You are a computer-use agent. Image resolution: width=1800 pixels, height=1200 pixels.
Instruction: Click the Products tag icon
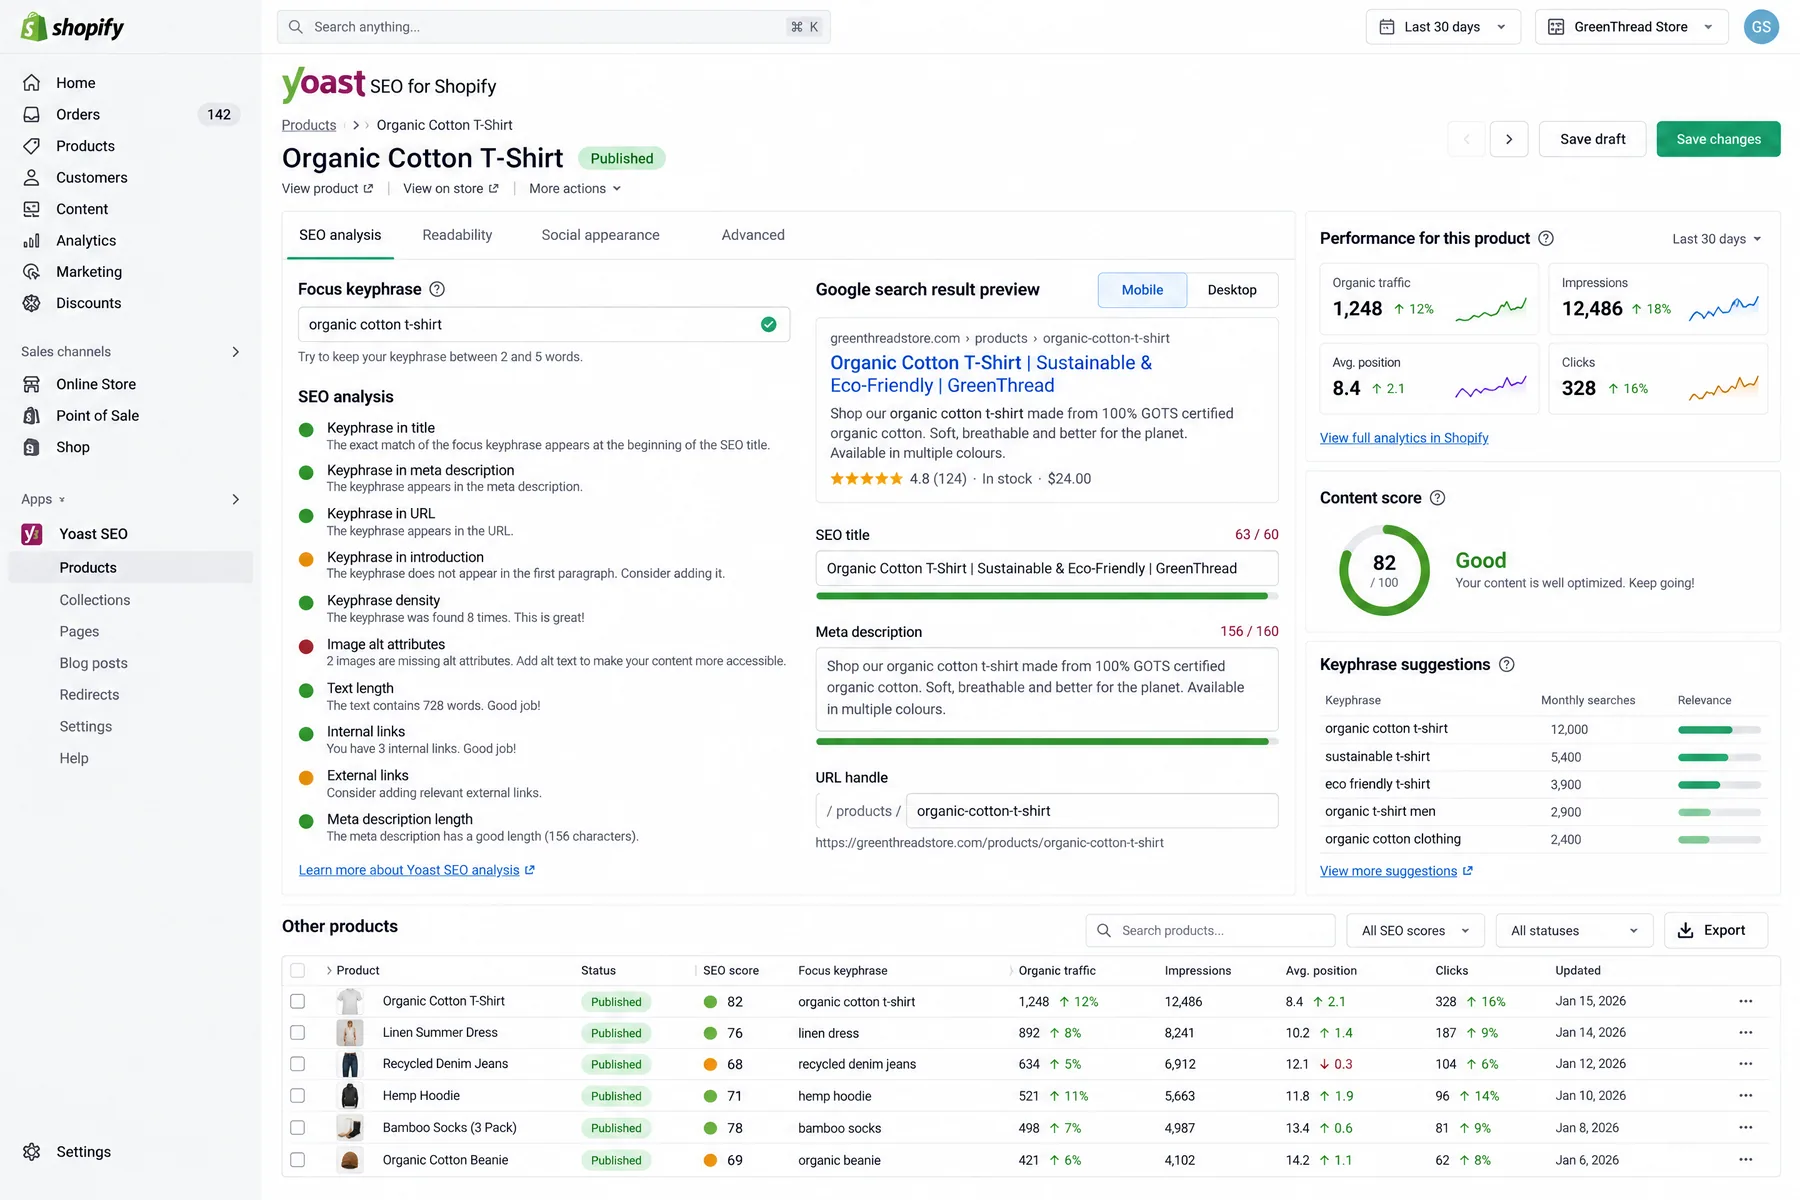click(x=32, y=146)
